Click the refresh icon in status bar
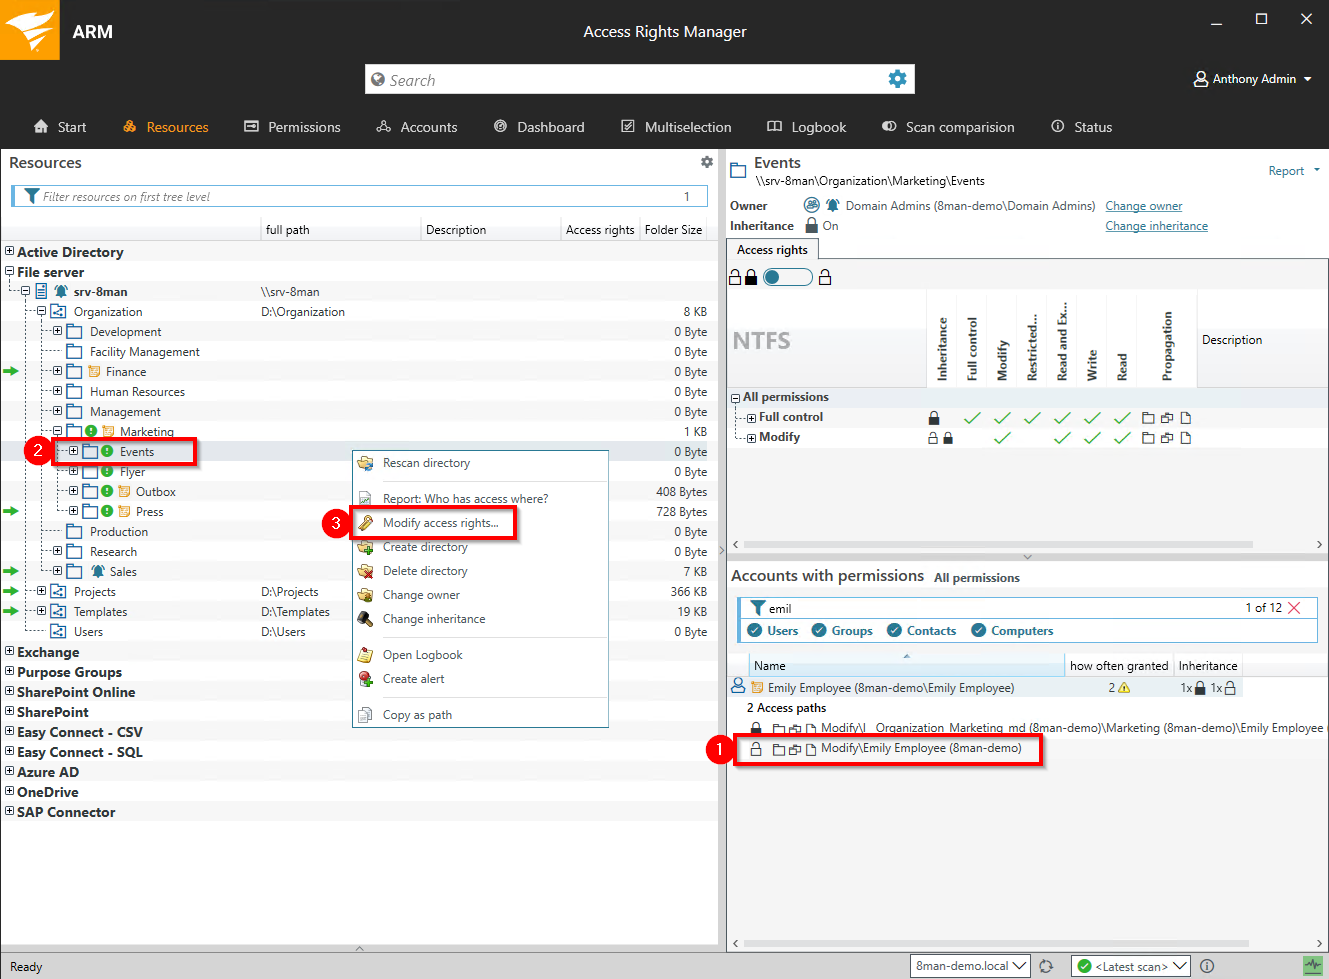The width and height of the screenshot is (1329, 979). (1046, 966)
